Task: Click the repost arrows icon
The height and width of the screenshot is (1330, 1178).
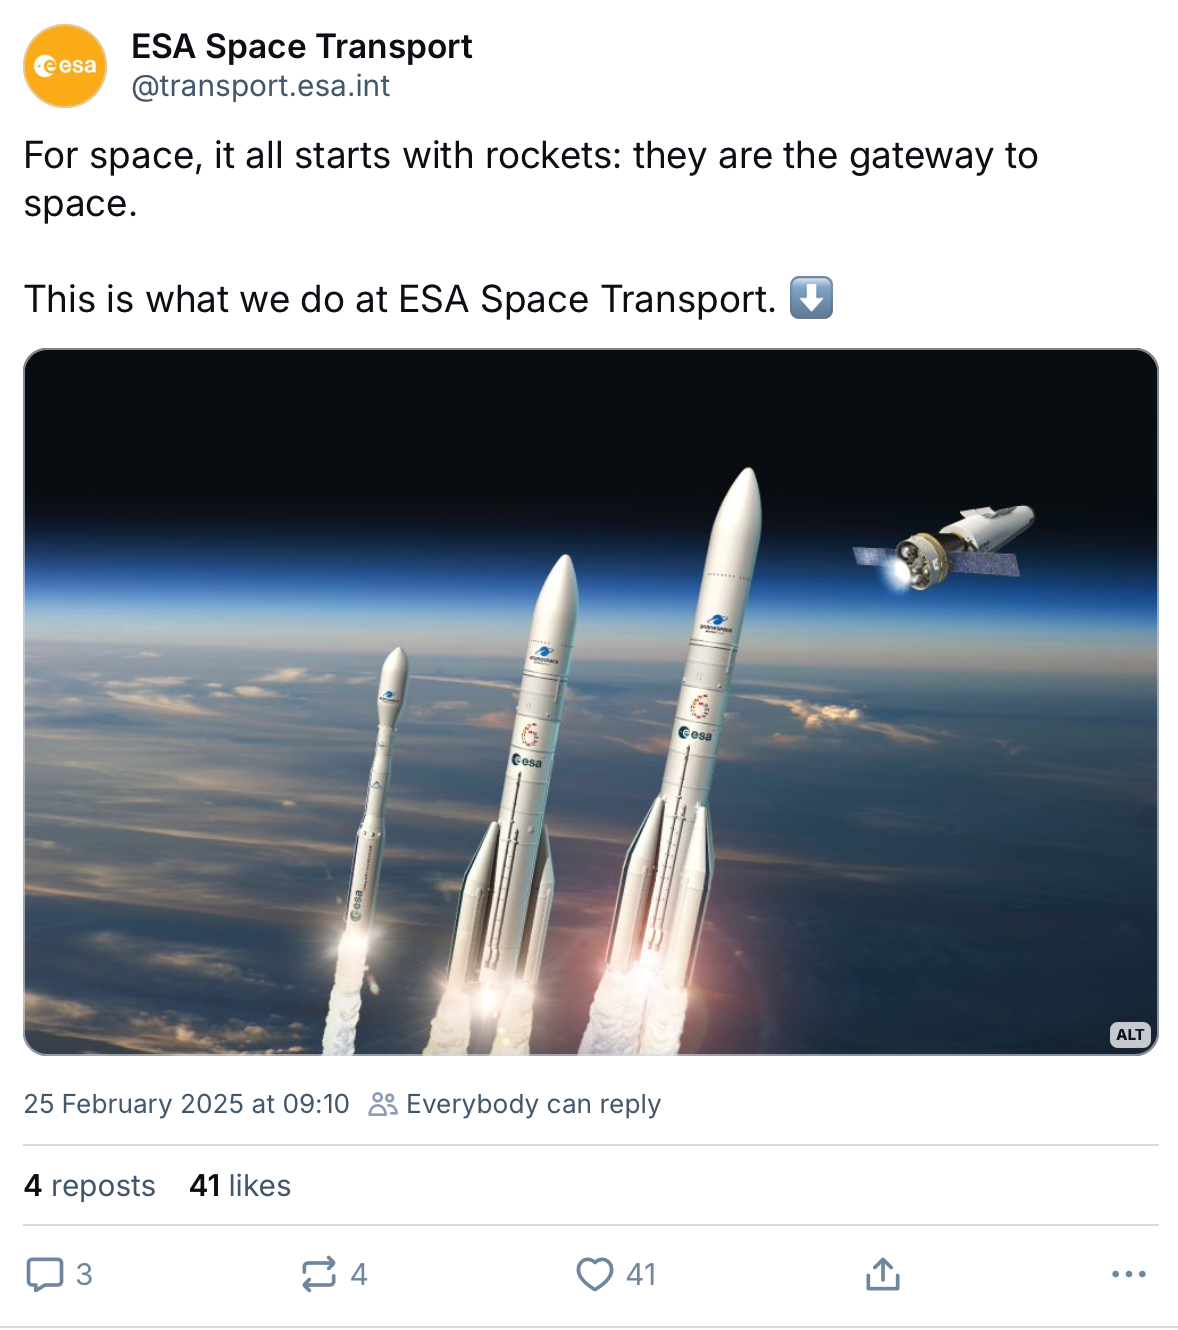Action: pyautogui.click(x=319, y=1274)
